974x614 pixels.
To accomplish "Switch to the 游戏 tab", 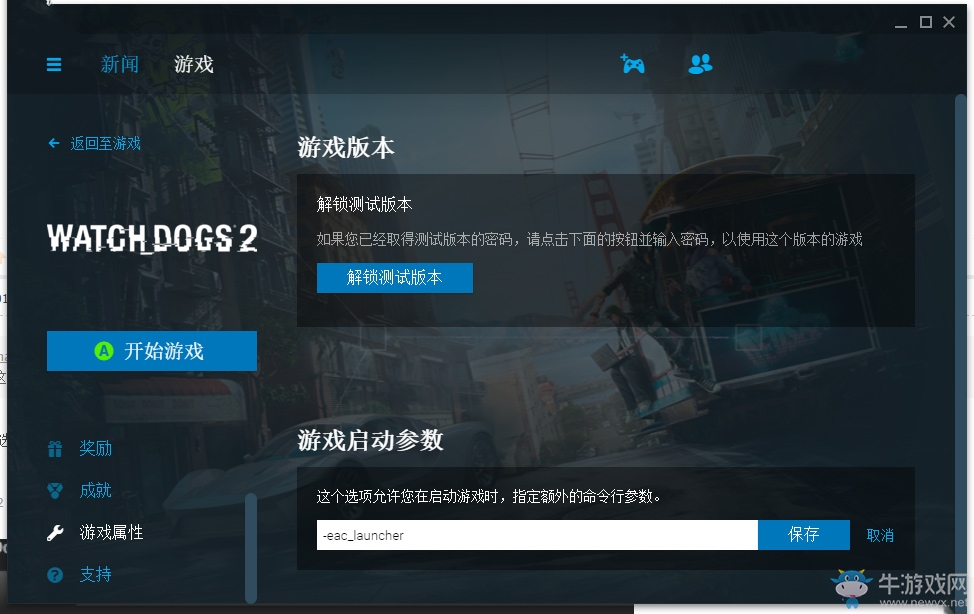I will pos(194,64).
